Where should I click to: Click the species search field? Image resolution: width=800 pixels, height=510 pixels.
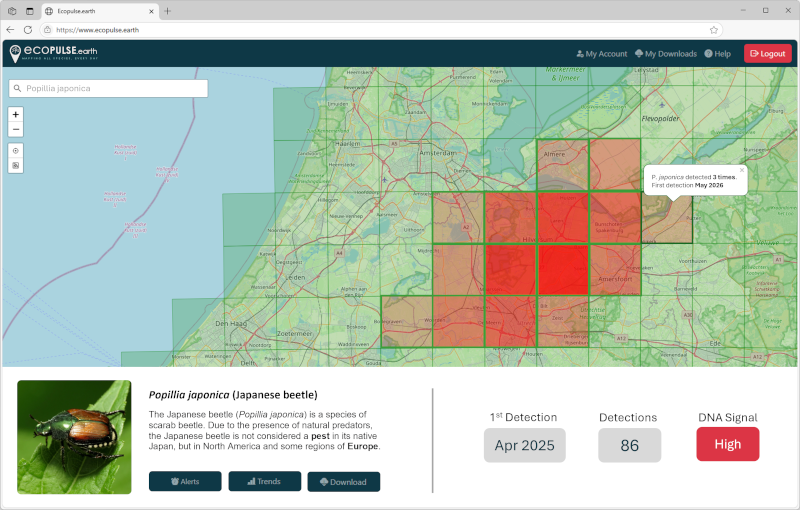(x=109, y=88)
